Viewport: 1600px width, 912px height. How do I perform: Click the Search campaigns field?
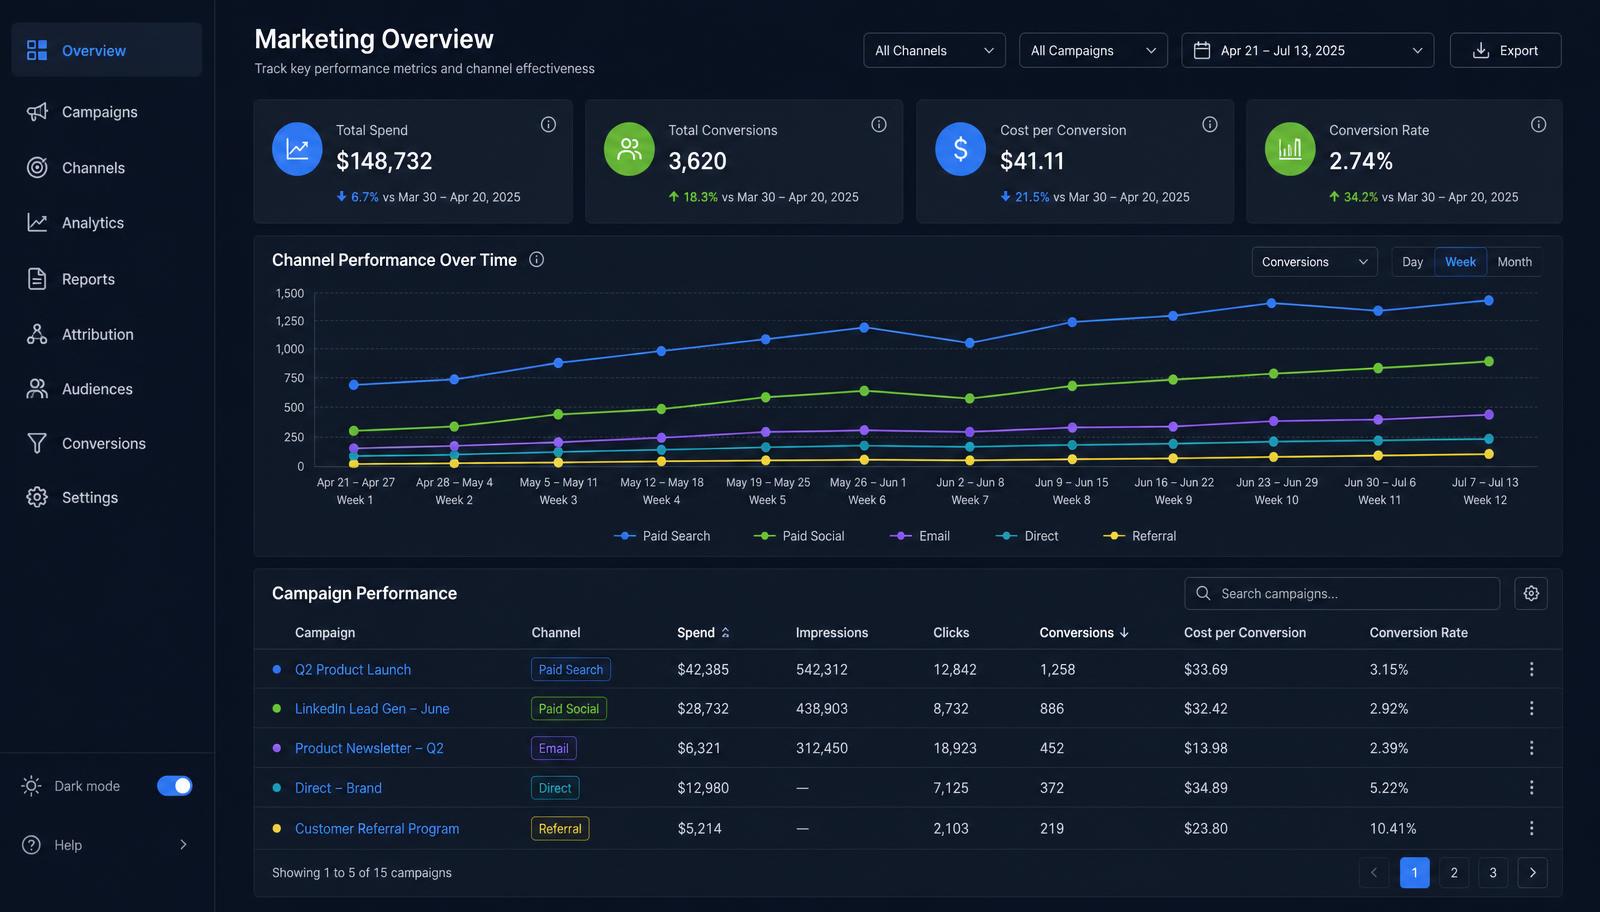pos(1342,593)
